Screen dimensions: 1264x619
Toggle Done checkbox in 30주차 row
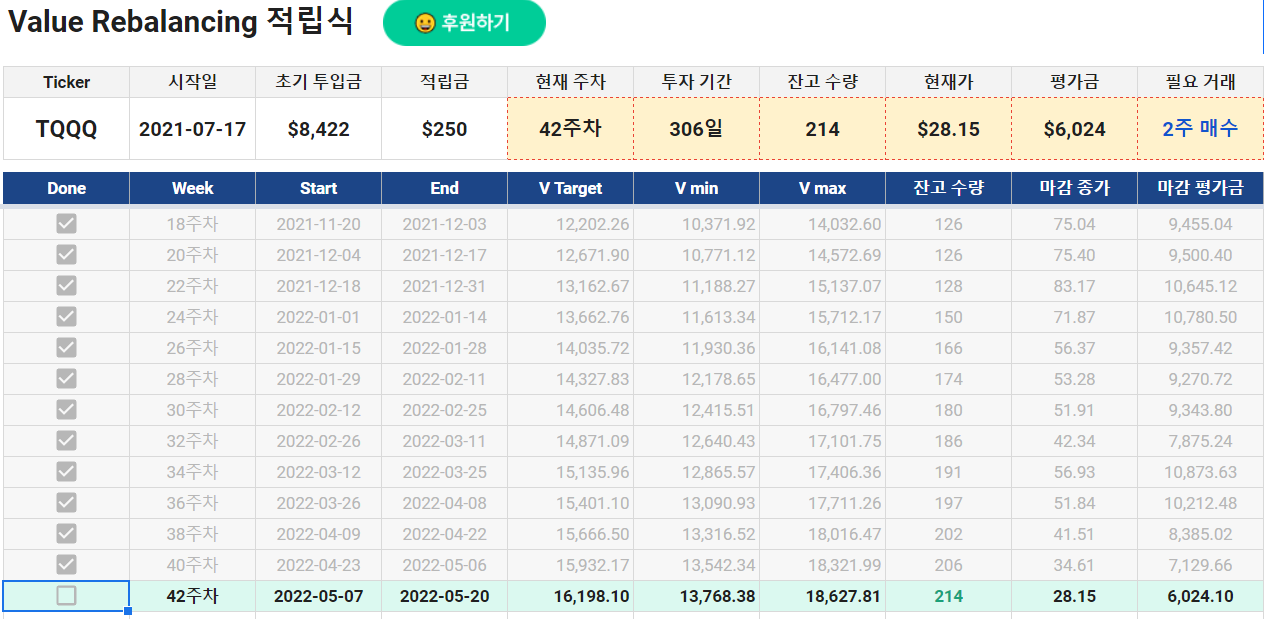[x=66, y=410]
